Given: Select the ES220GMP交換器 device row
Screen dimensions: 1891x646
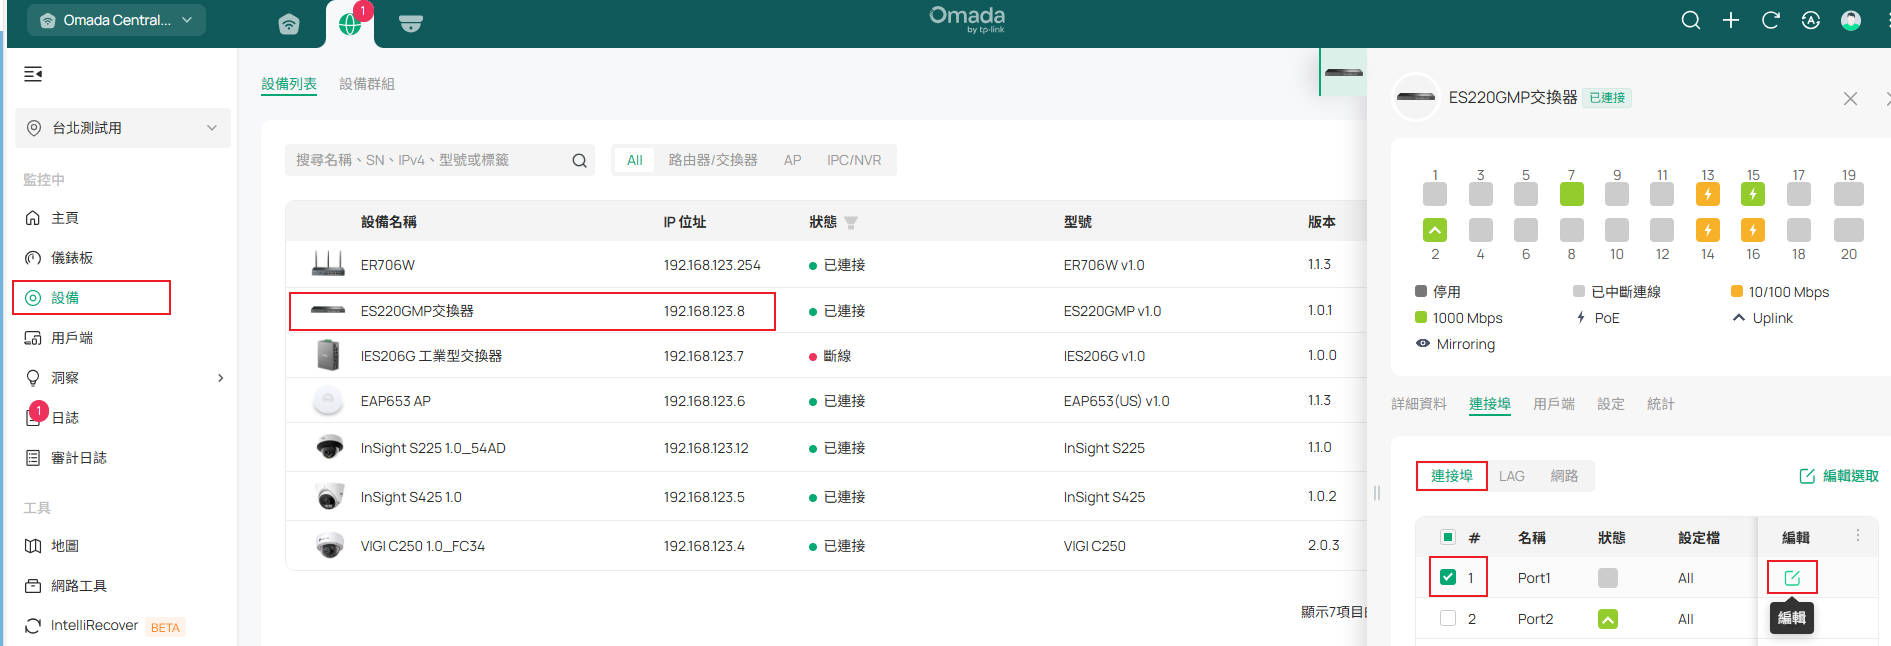Looking at the screenshot, I should (x=826, y=311).
